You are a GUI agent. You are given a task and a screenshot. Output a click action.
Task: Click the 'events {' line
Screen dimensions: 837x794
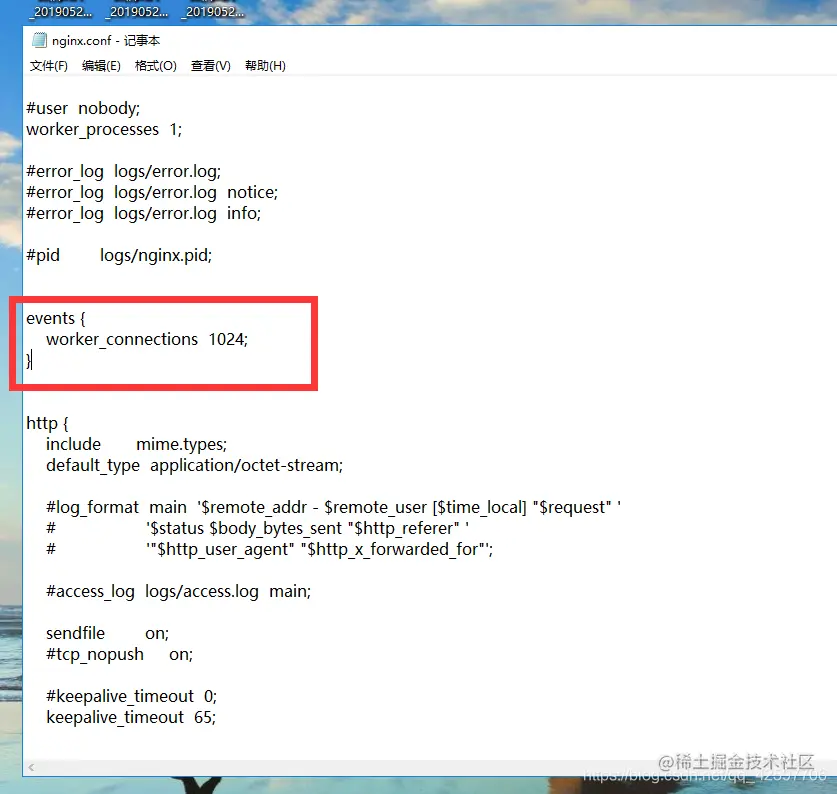56,319
